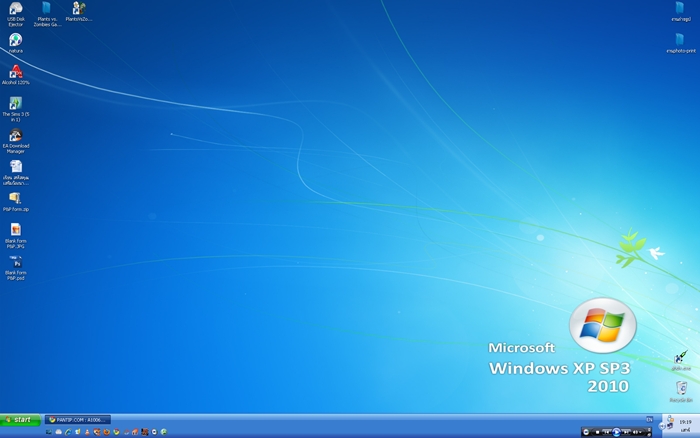Select the P&P form.zip archive file
Image resolution: width=700 pixels, height=438 pixels.
(16, 201)
